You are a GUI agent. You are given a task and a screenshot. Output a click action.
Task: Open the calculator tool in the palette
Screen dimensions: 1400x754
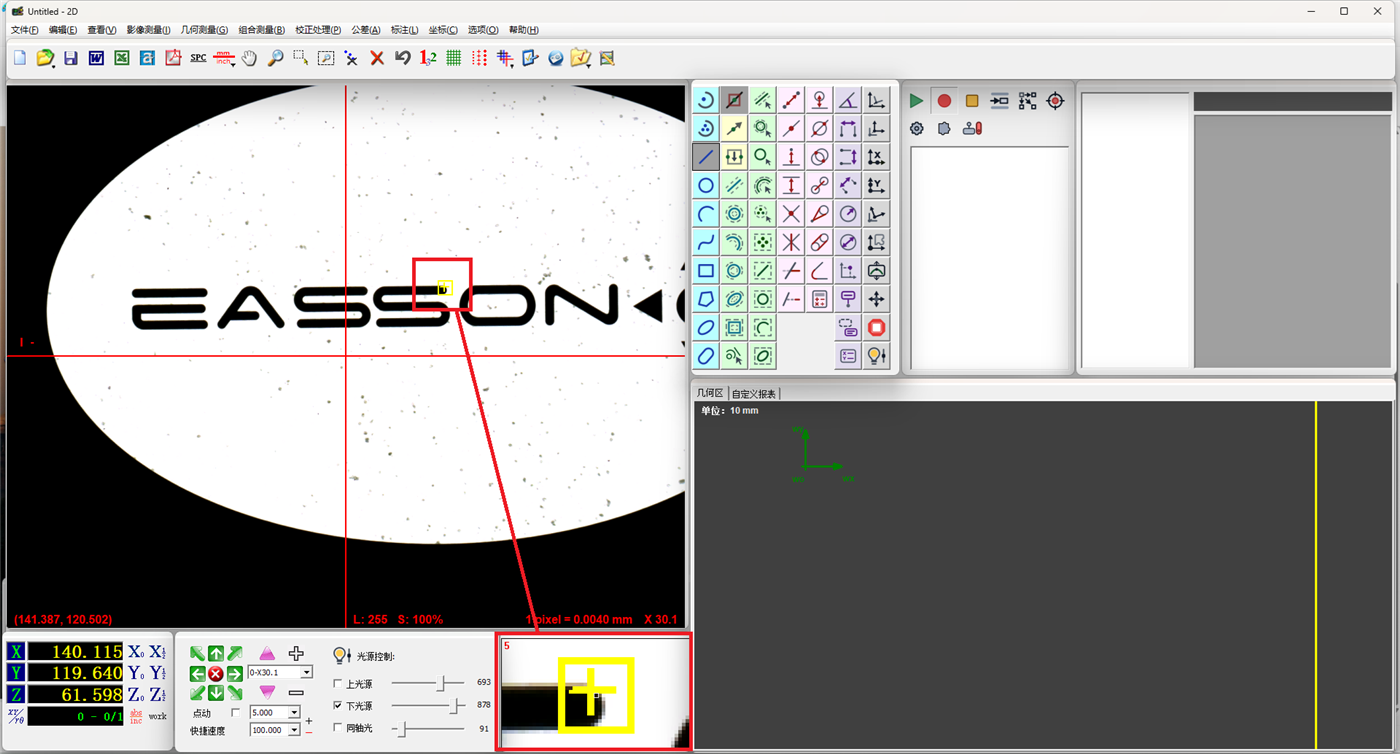pyautogui.click(x=820, y=299)
